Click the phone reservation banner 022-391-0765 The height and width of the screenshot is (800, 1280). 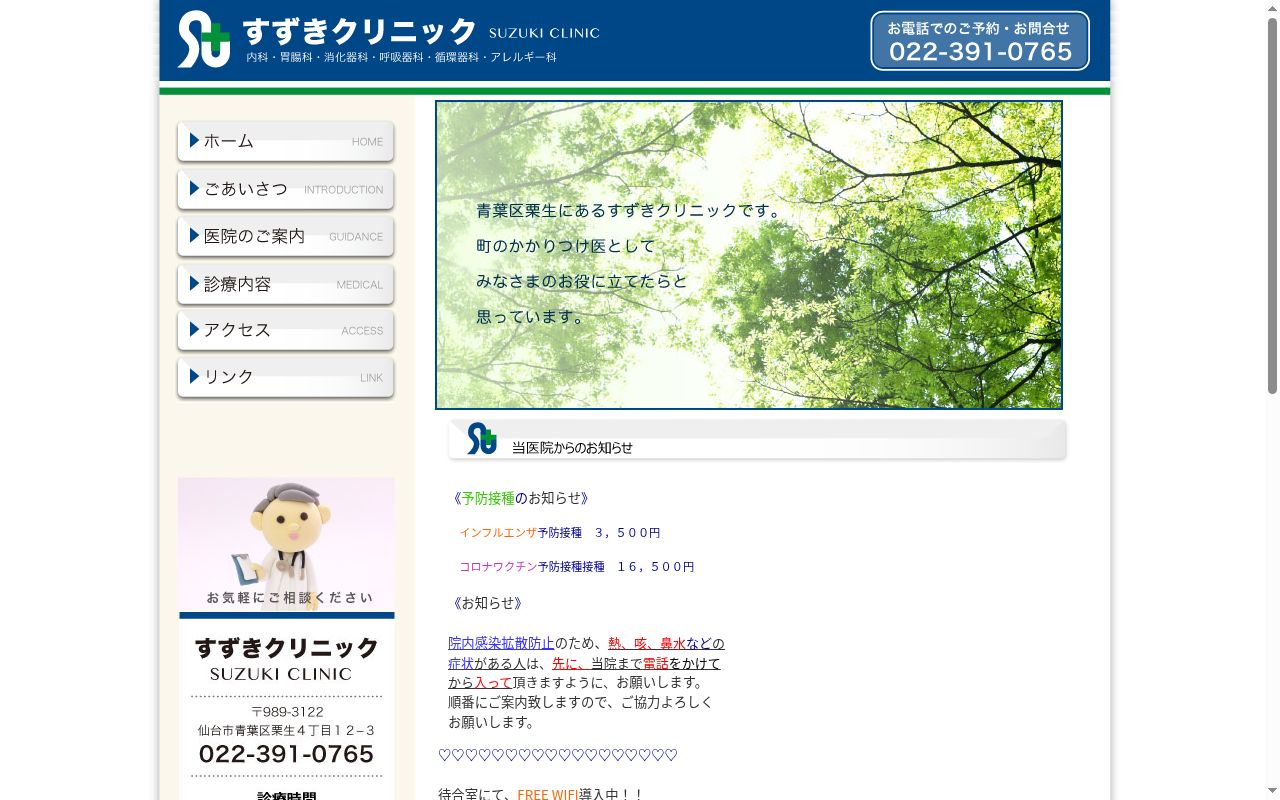980,41
